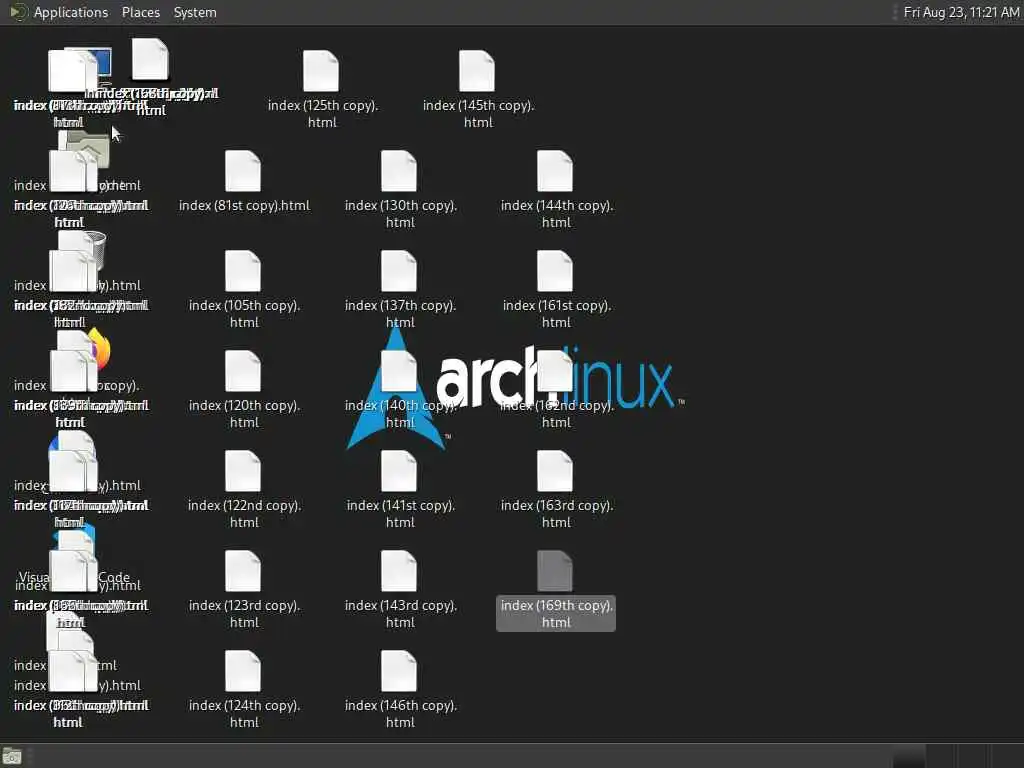The height and width of the screenshot is (768, 1024).
Task: Click the label text index (122nd copy).html
Action: pos(244,513)
